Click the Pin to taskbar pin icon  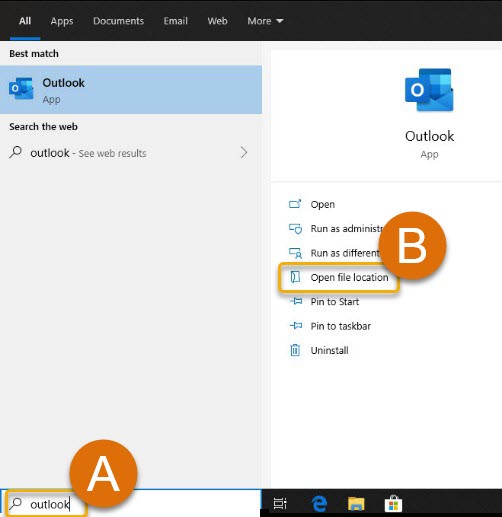[296, 325]
